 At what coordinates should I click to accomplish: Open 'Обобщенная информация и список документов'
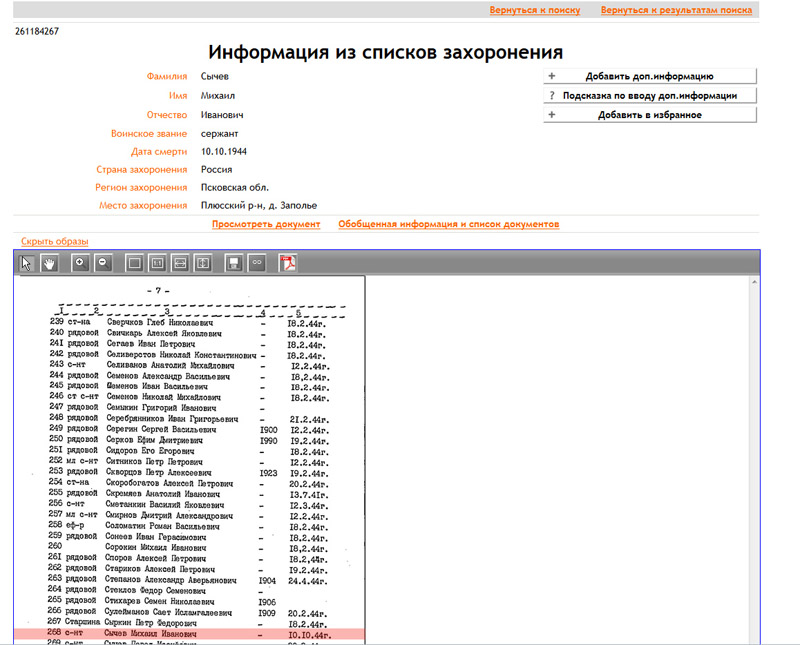pos(448,224)
